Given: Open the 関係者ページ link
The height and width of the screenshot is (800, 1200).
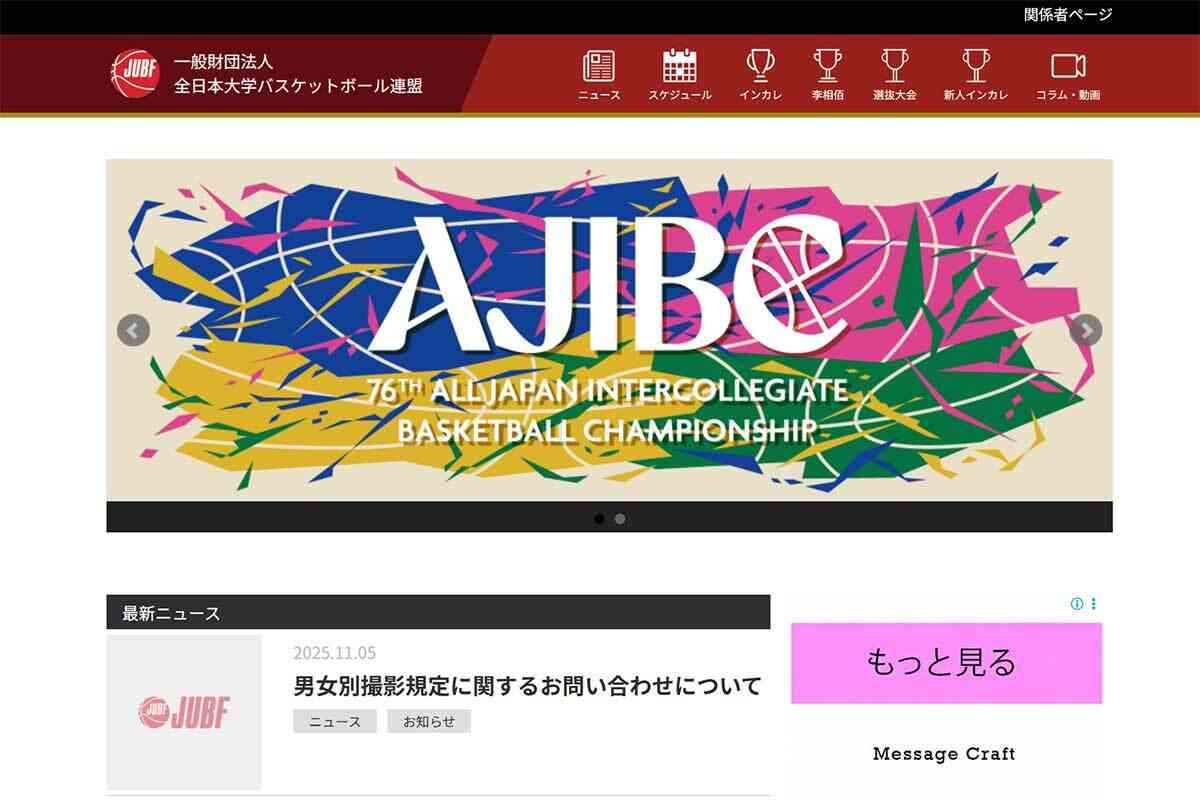Looking at the screenshot, I should pos(1068,15).
